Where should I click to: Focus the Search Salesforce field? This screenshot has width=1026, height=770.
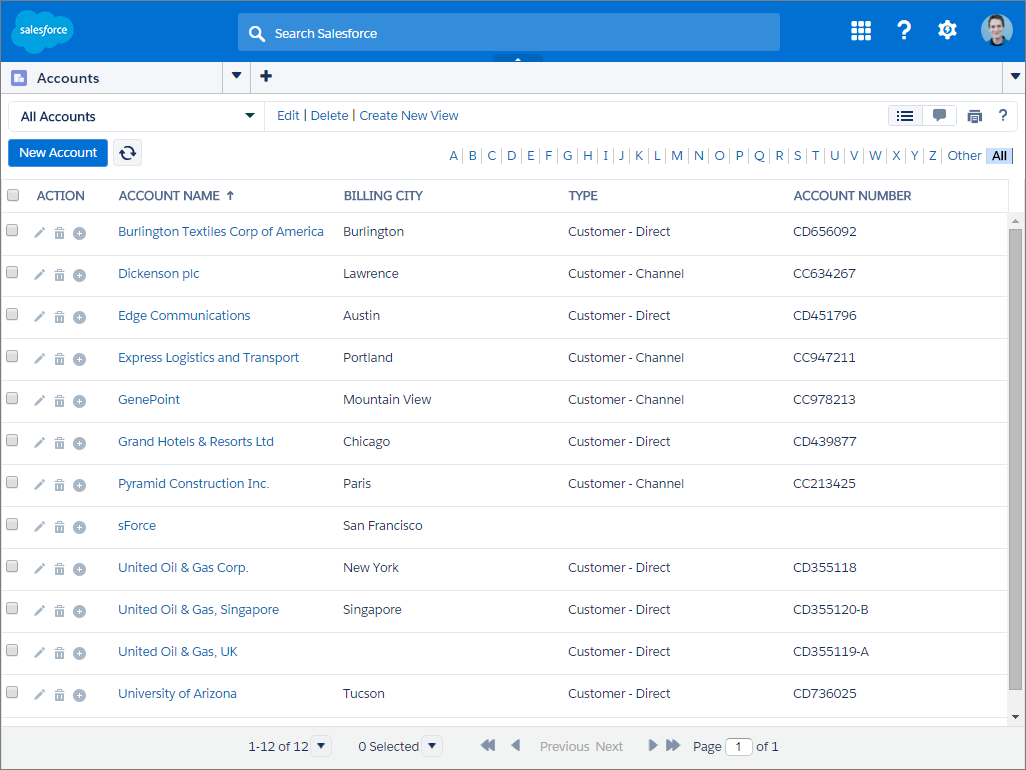(509, 33)
